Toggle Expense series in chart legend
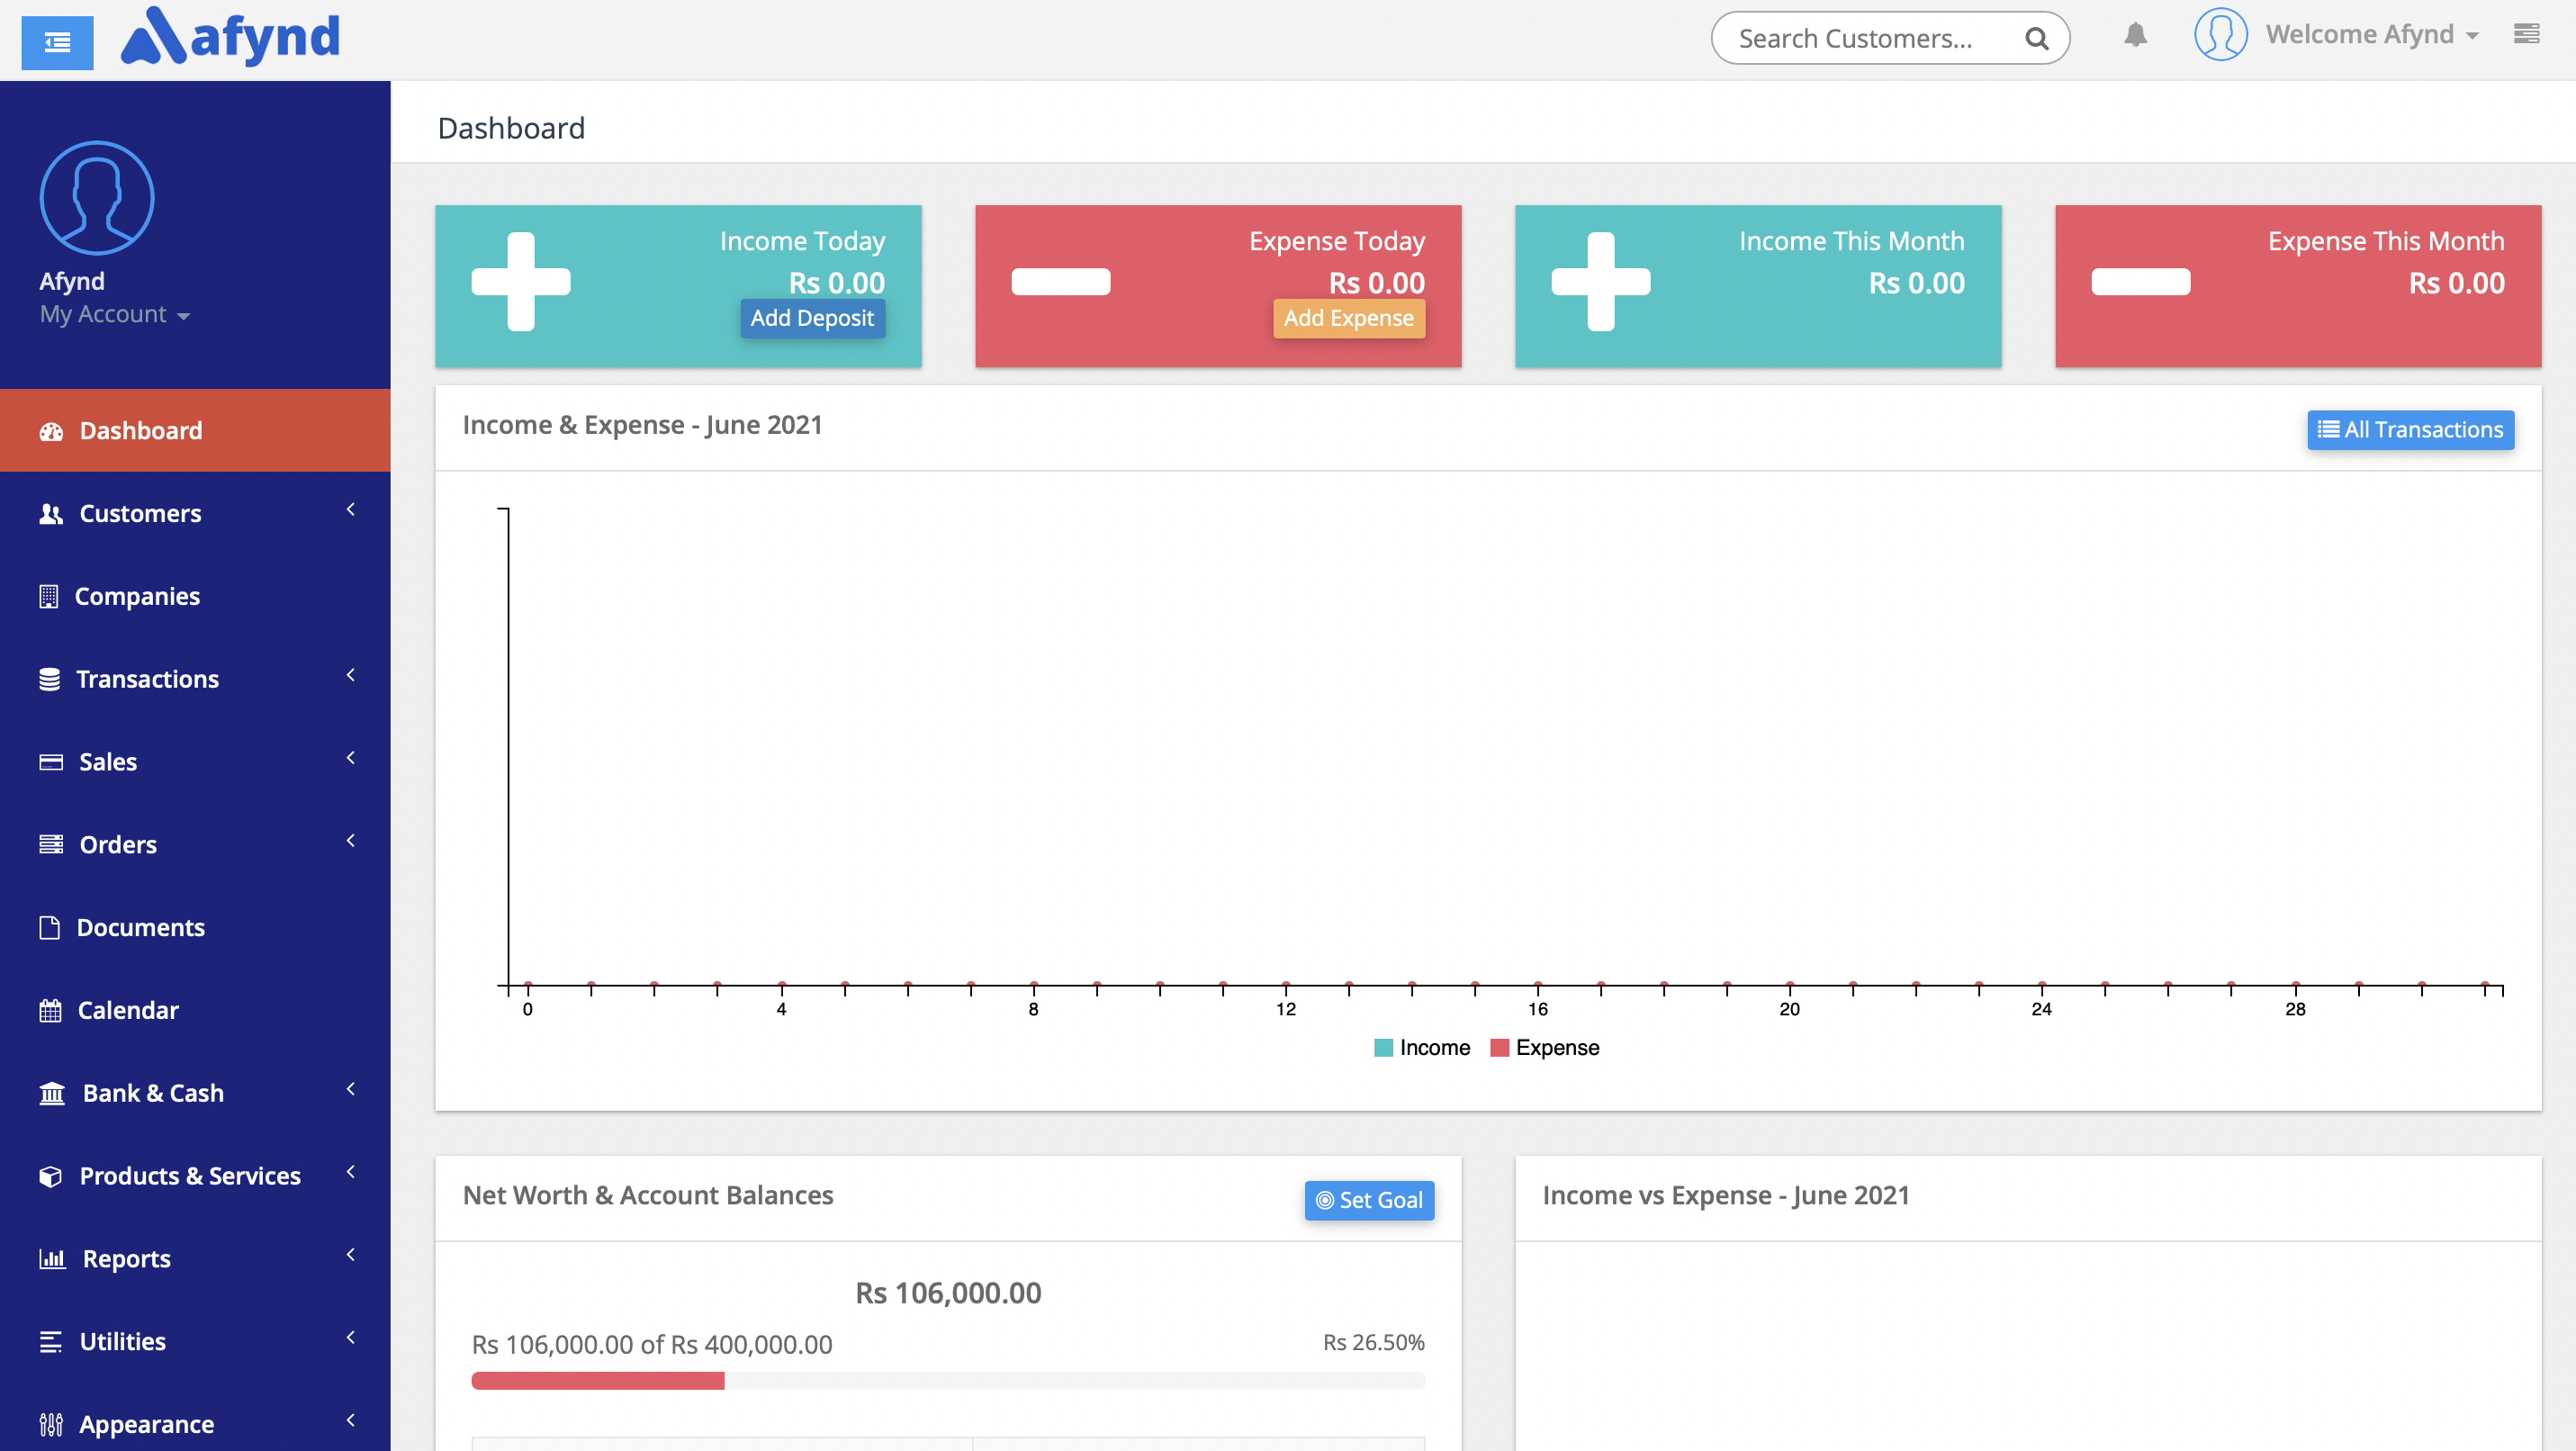2576x1451 pixels. point(1544,1047)
